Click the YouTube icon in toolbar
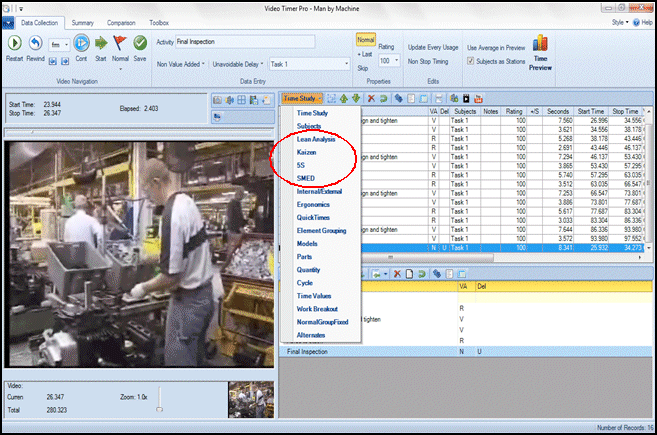Viewport: 657px width, 435px height. (x=478, y=98)
